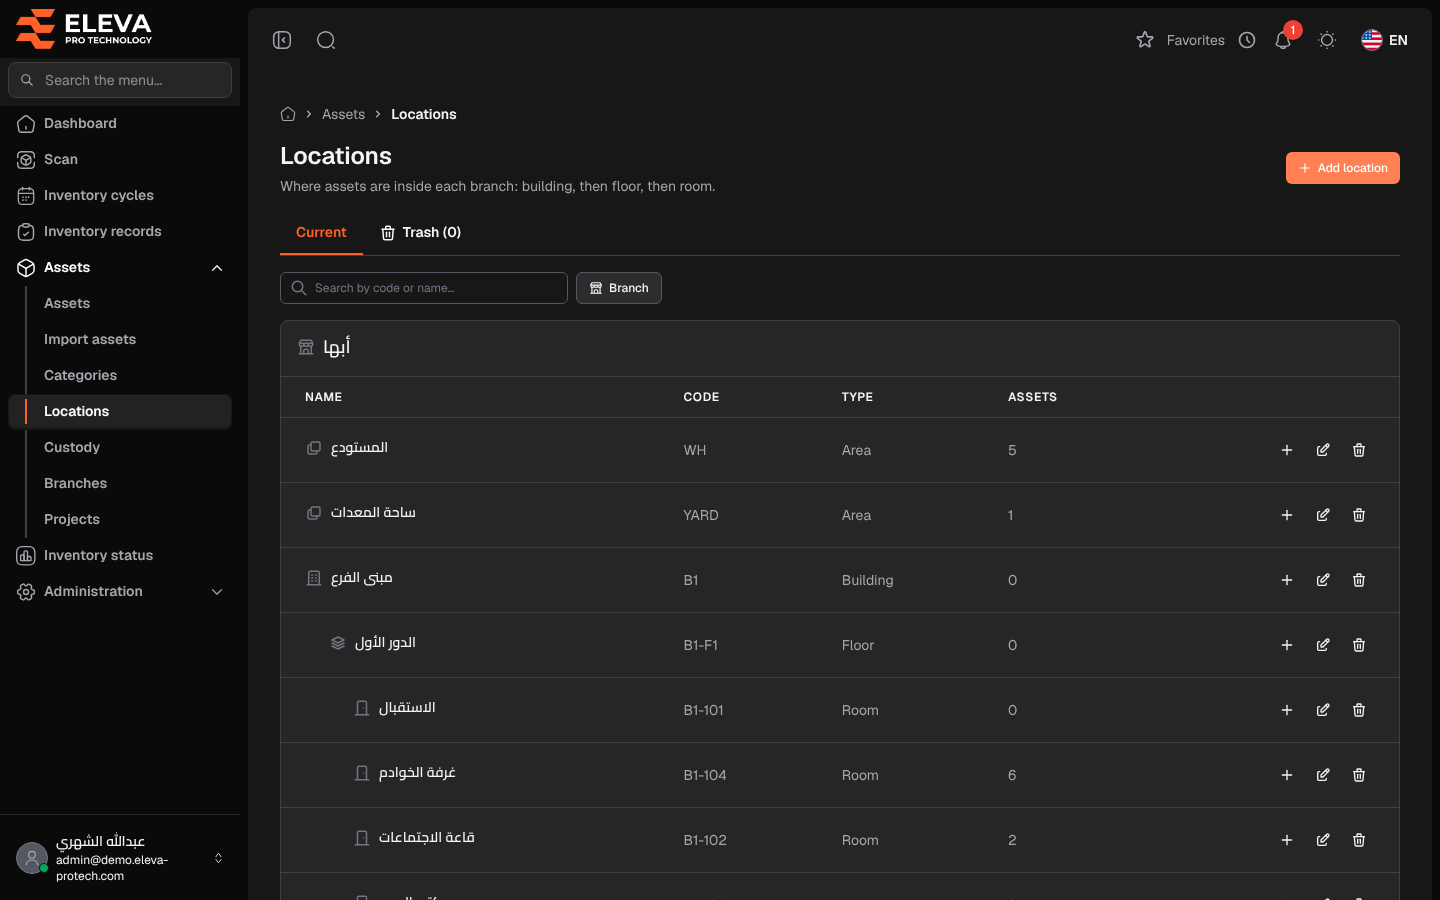Open Inventory cycles in sidebar
The height and width of the screenshot is (900, 1440).
(120, 195)
